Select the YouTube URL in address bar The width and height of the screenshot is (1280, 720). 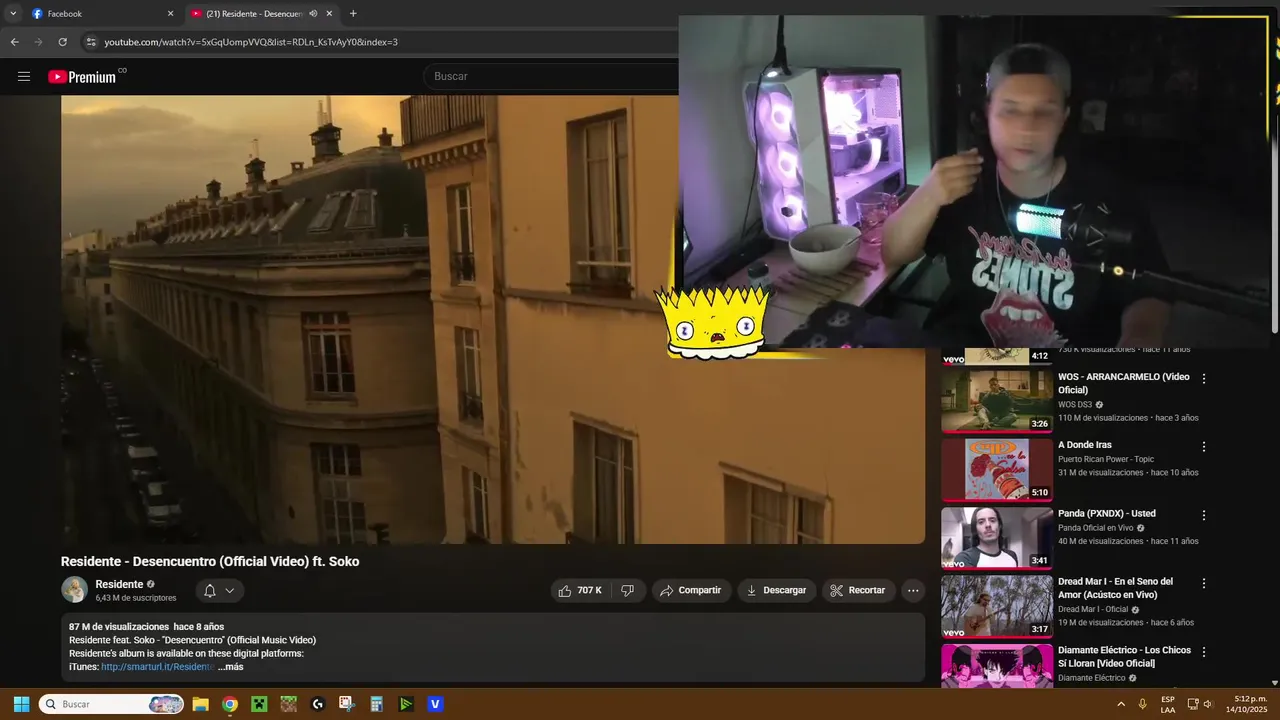(x=251, y=42)
